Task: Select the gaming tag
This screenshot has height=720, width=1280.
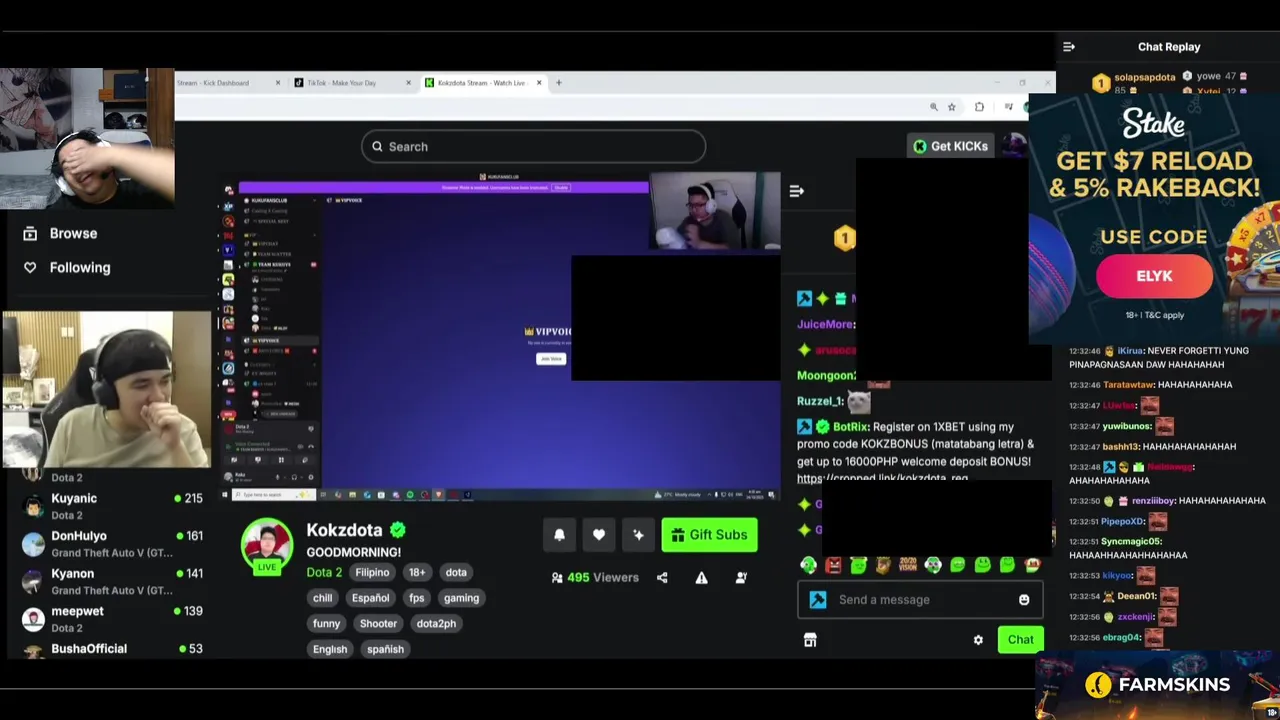Action: pos(461,598)
